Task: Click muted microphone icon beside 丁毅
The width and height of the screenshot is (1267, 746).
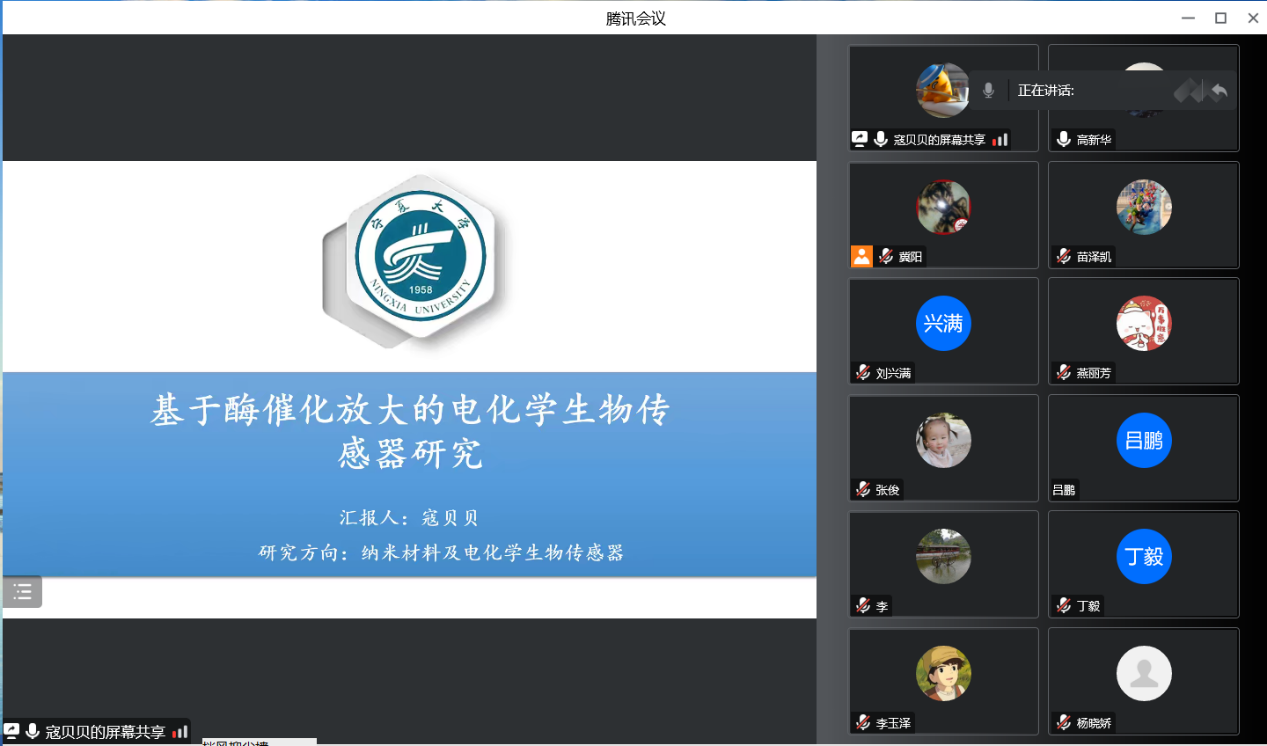Action: click(x=1063, y=606)
